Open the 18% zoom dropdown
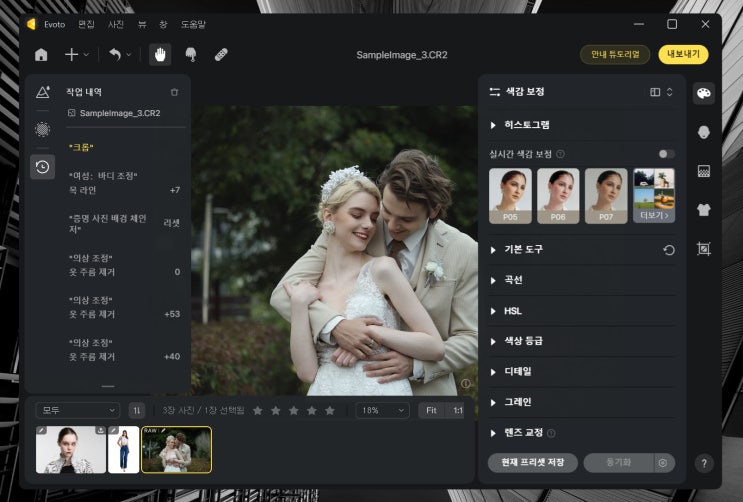Screen dimensions: 743x502 coord(382,411)
